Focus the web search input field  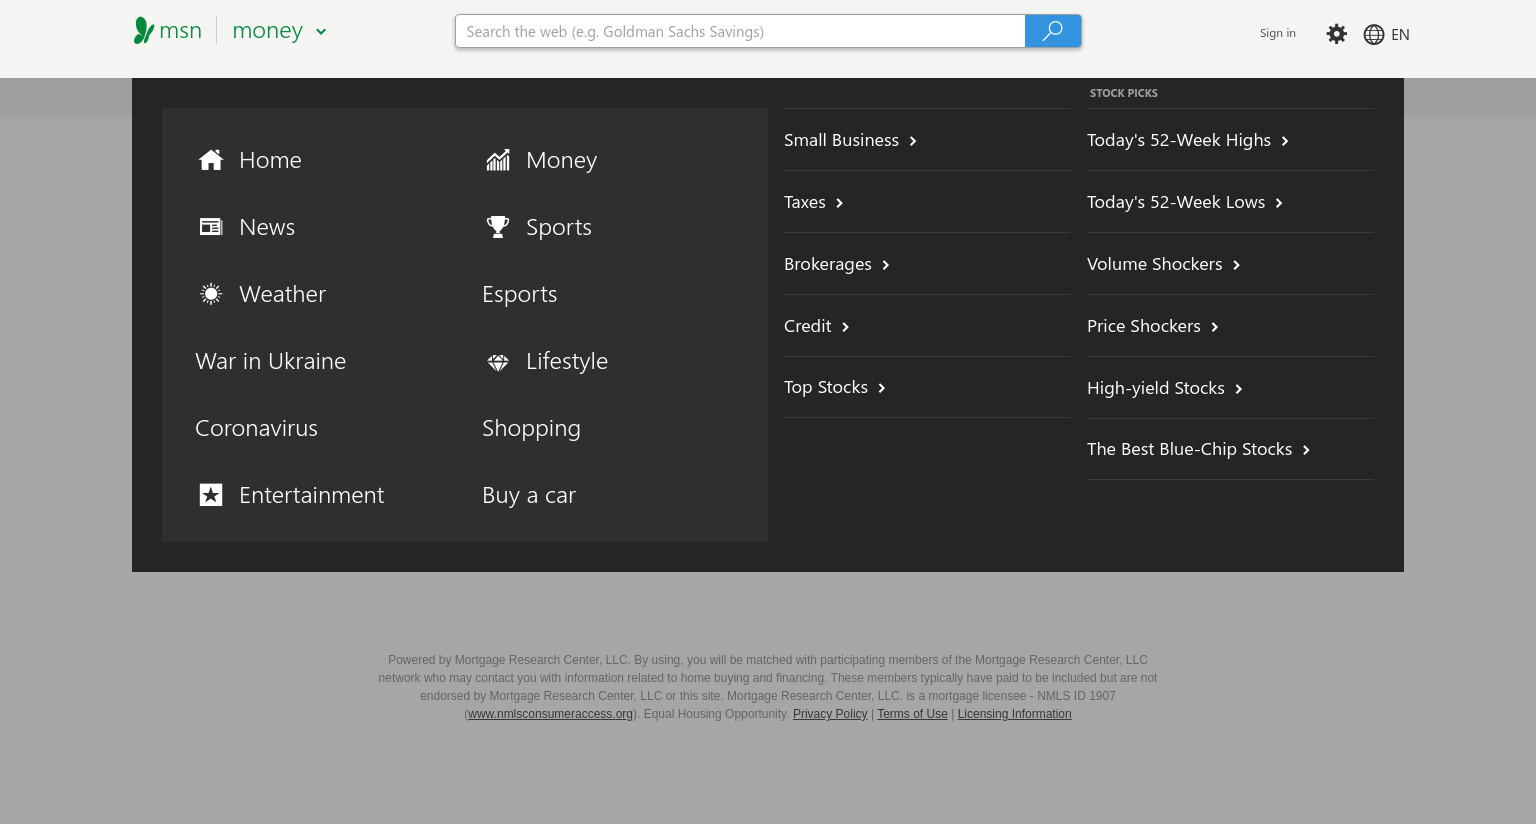(x=740, y=31)
